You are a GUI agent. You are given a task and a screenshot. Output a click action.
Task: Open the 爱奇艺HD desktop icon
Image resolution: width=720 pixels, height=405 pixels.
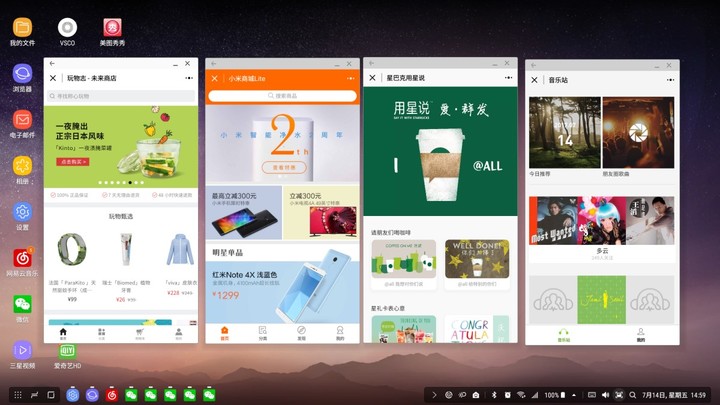(x=67, y=351)
